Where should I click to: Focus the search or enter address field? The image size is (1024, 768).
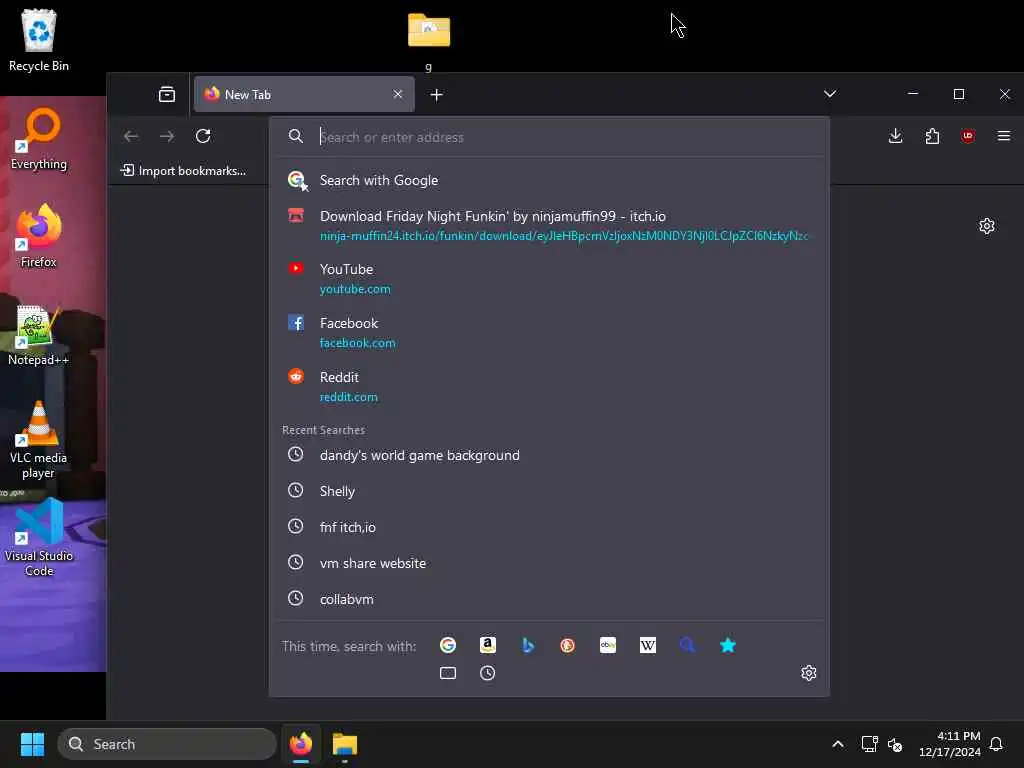pyautogui.click(x=549, y=136)
